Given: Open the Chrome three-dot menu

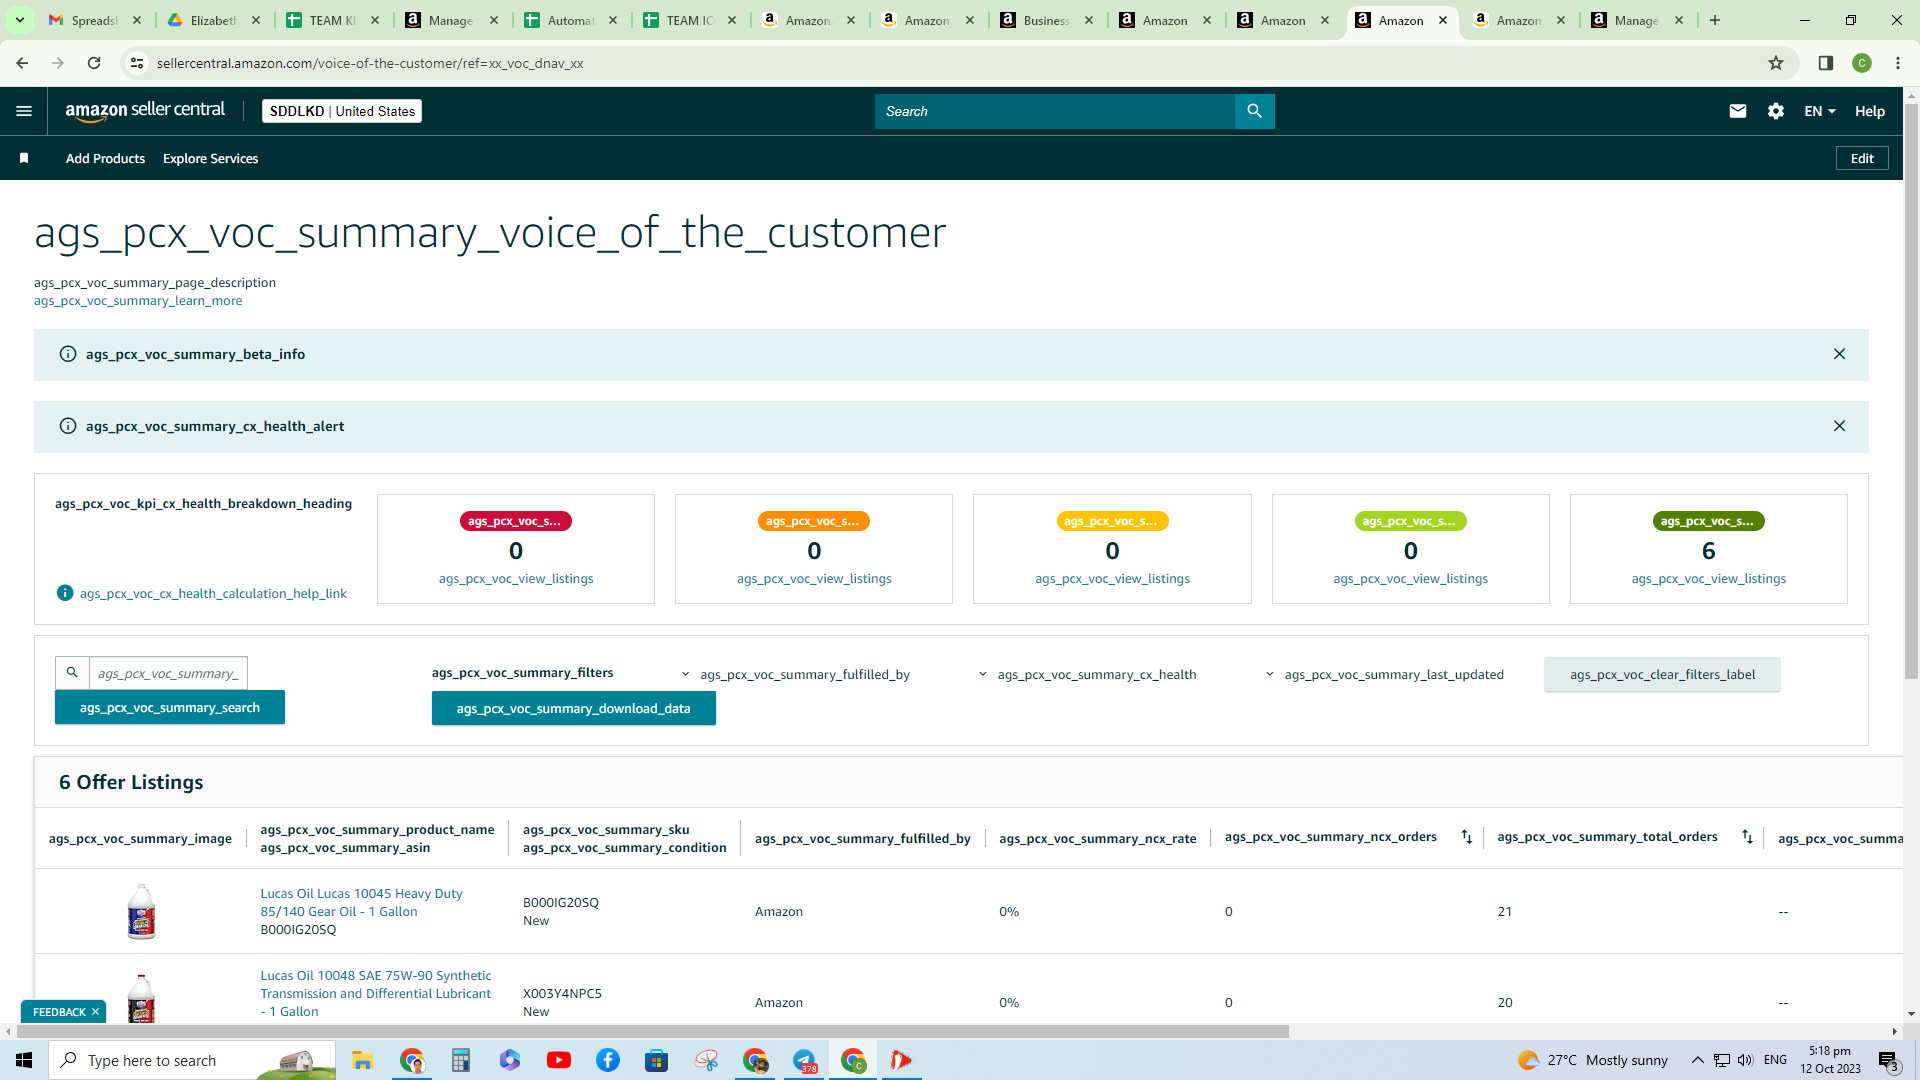Looking at the screenshot, I should [1898, 63].
